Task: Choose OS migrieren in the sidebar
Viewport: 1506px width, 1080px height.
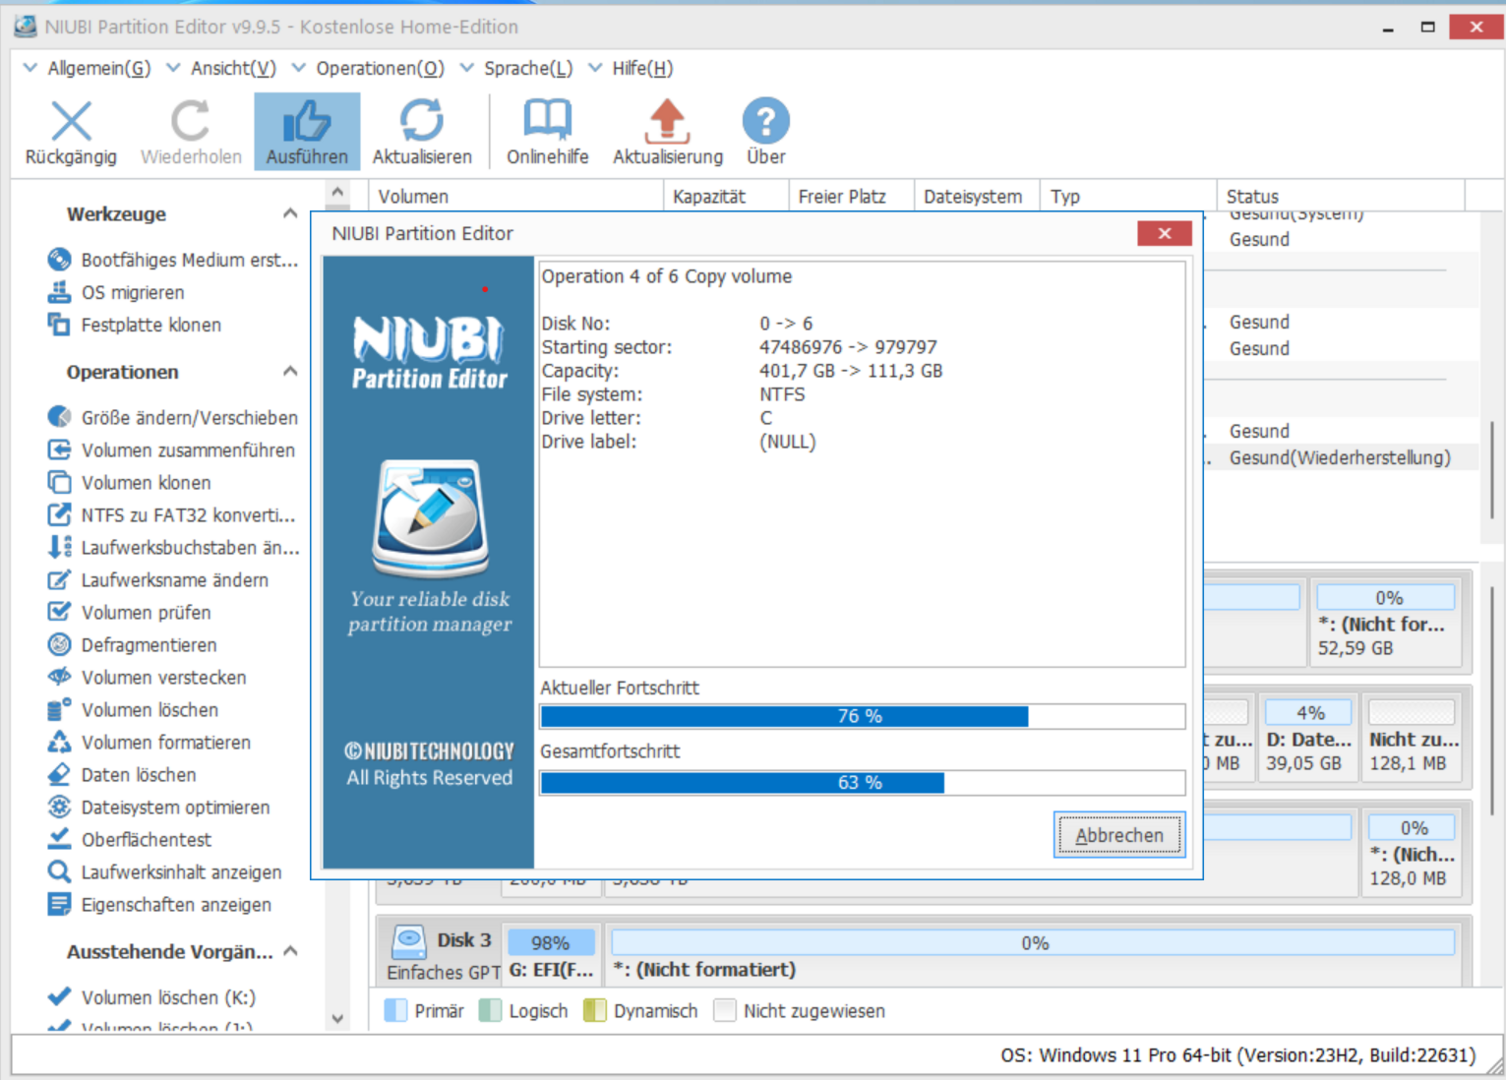Action: pyautogui.click(x=132, y=293)
